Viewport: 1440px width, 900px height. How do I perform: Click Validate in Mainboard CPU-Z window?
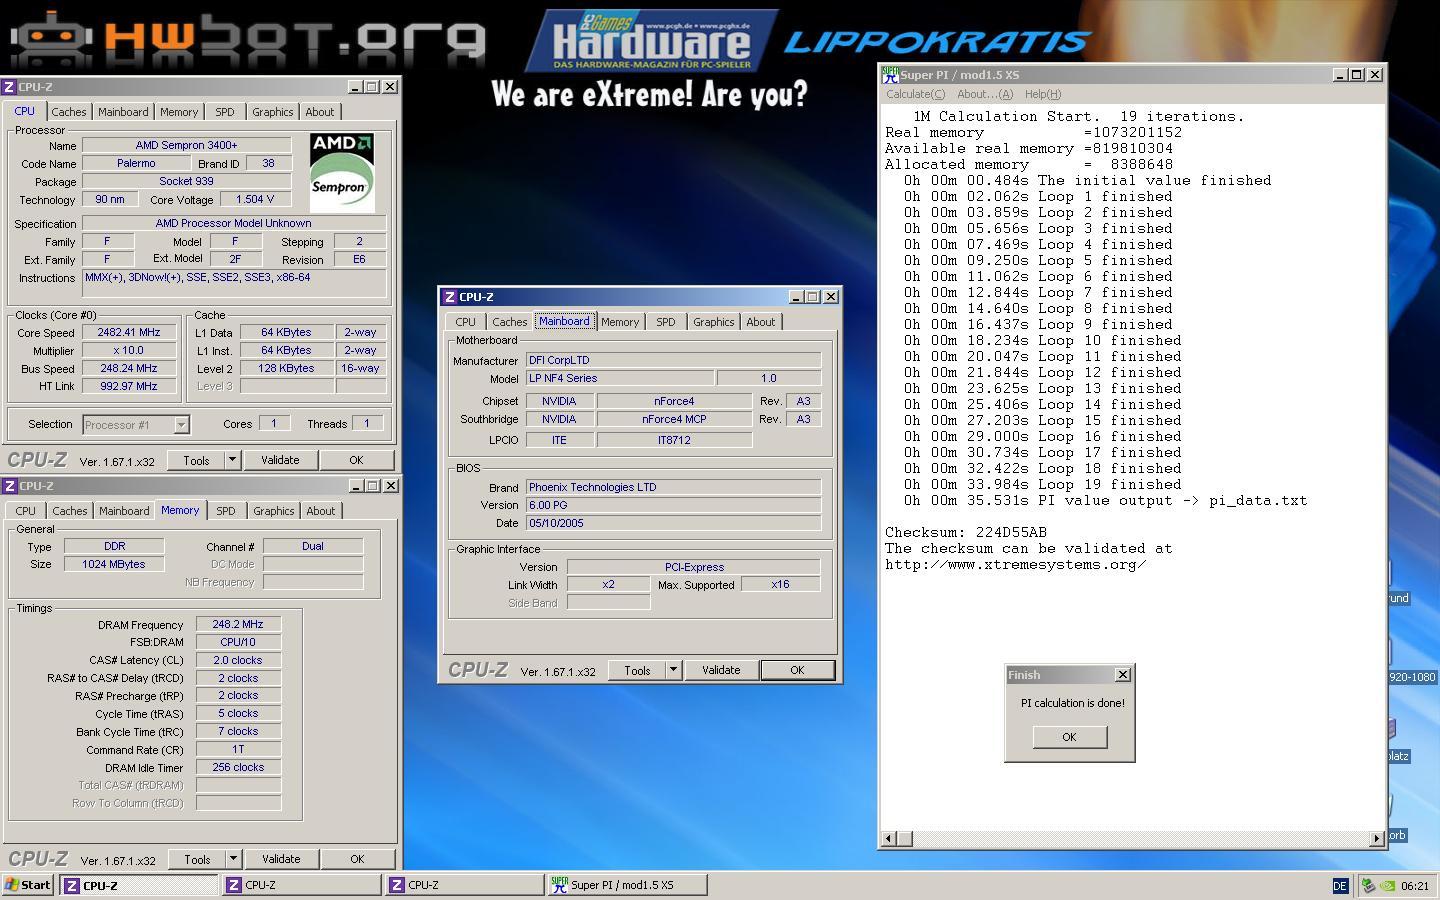[721, 670]
